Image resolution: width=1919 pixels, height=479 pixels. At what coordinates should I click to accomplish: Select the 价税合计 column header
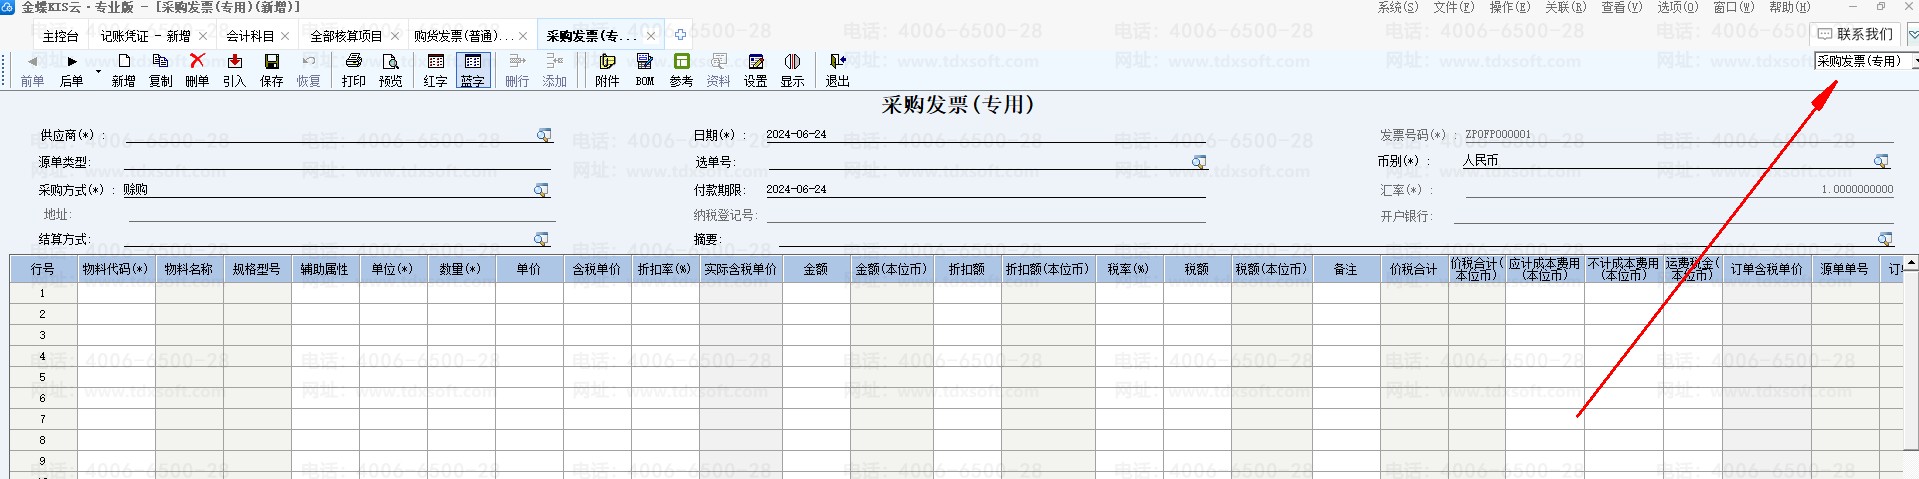tap(1413, 269)
